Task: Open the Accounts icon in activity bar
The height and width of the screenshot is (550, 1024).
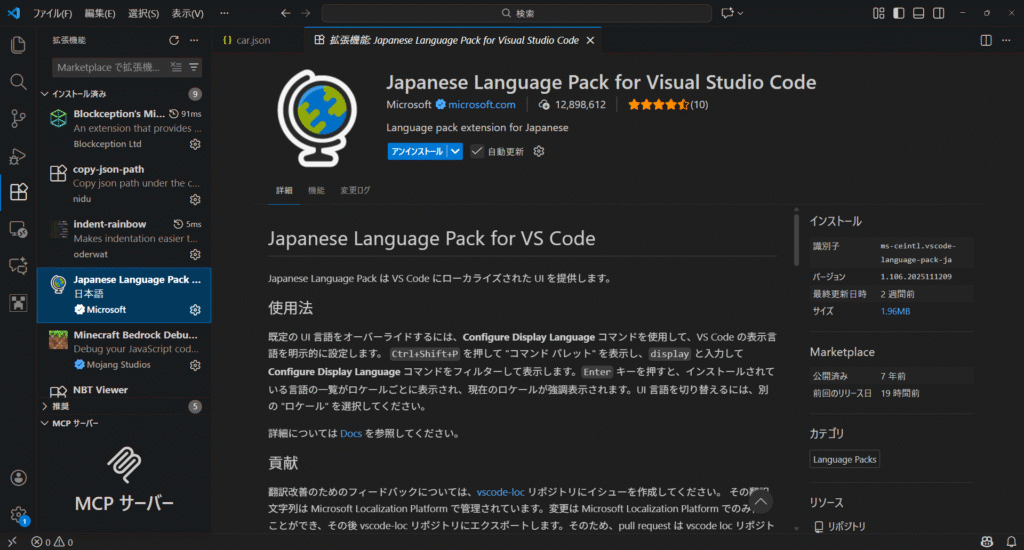Action: [18, 478]
